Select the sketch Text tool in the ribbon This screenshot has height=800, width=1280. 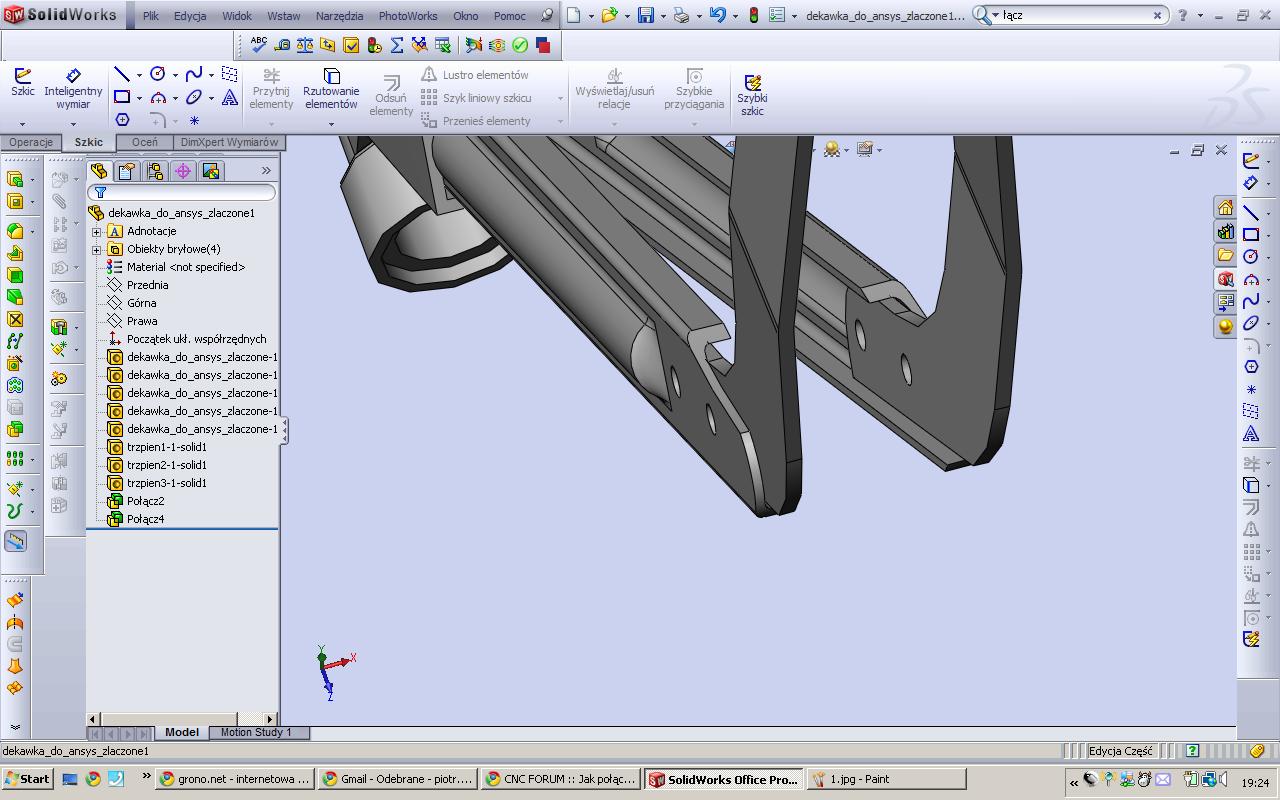click(230, 98)
